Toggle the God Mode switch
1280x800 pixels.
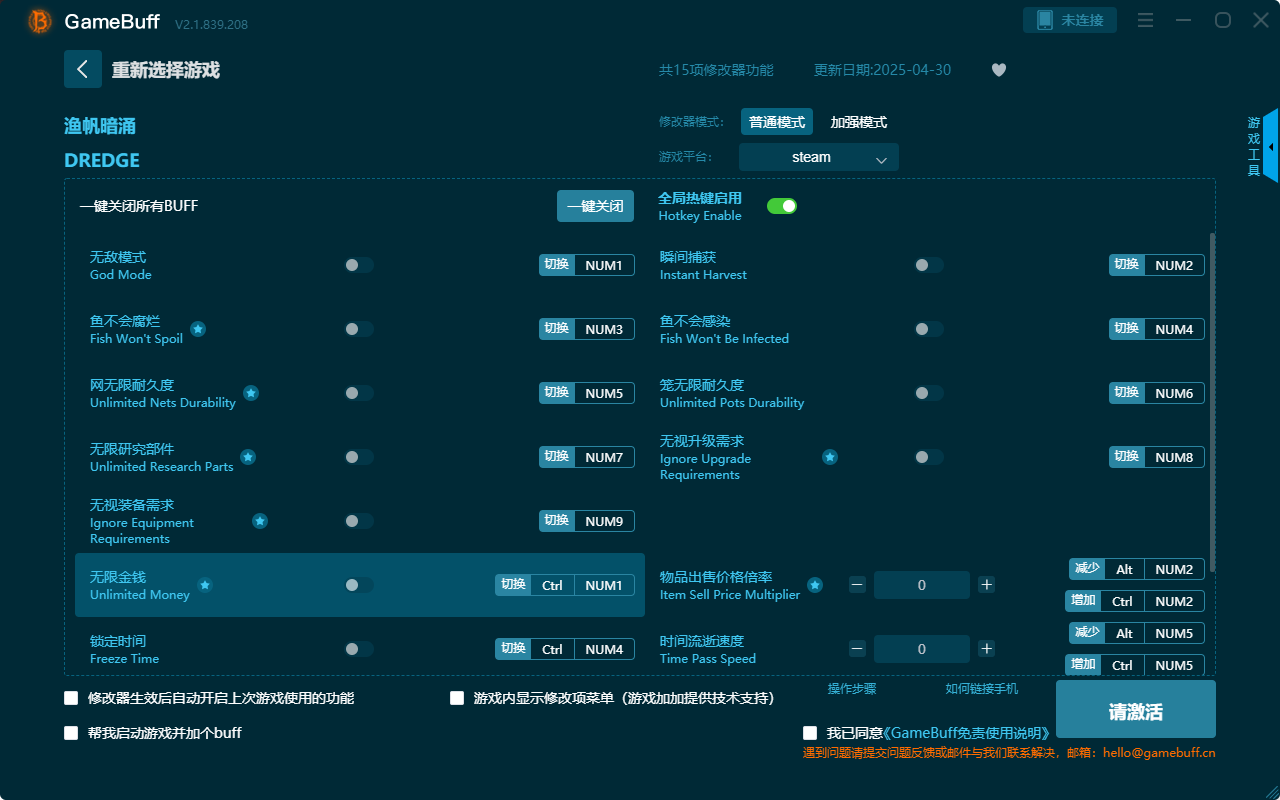(358, 264)
